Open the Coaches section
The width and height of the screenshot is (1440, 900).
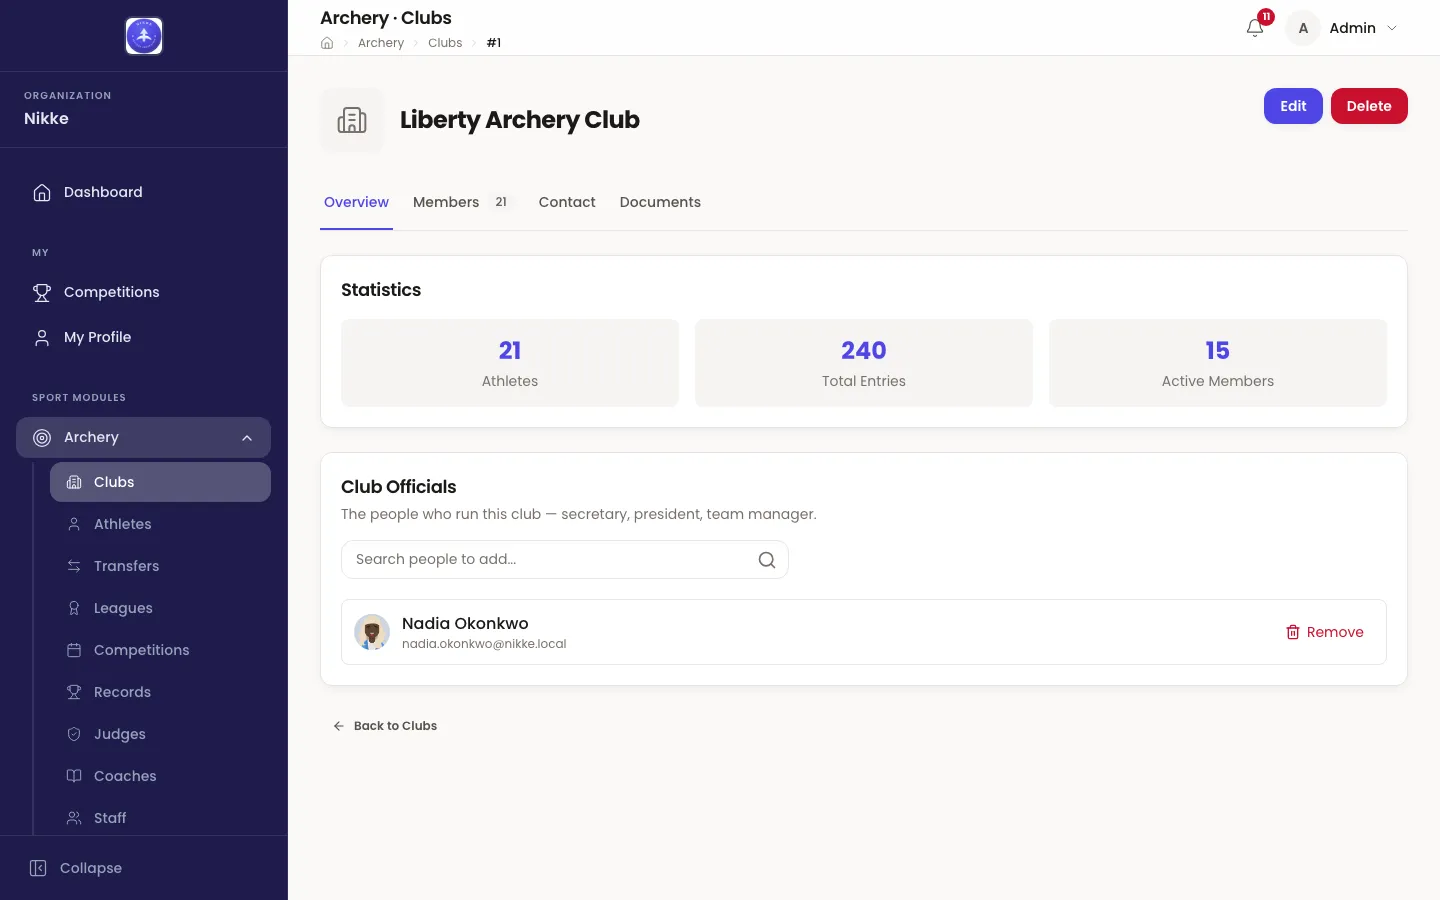[x=160, y=776]
